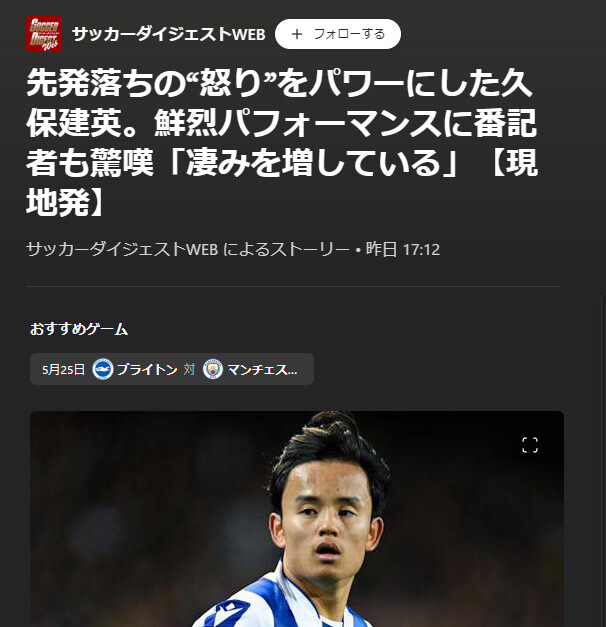This screenshot has height=627, width=606.
Task: Click 驚嘆 in the article headline
Action: point(122,163)
